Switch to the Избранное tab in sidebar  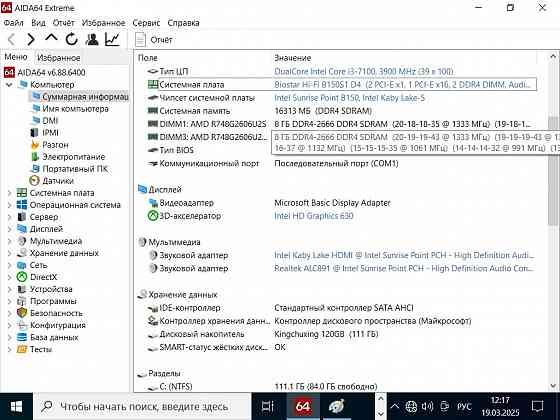click(59, 58)
